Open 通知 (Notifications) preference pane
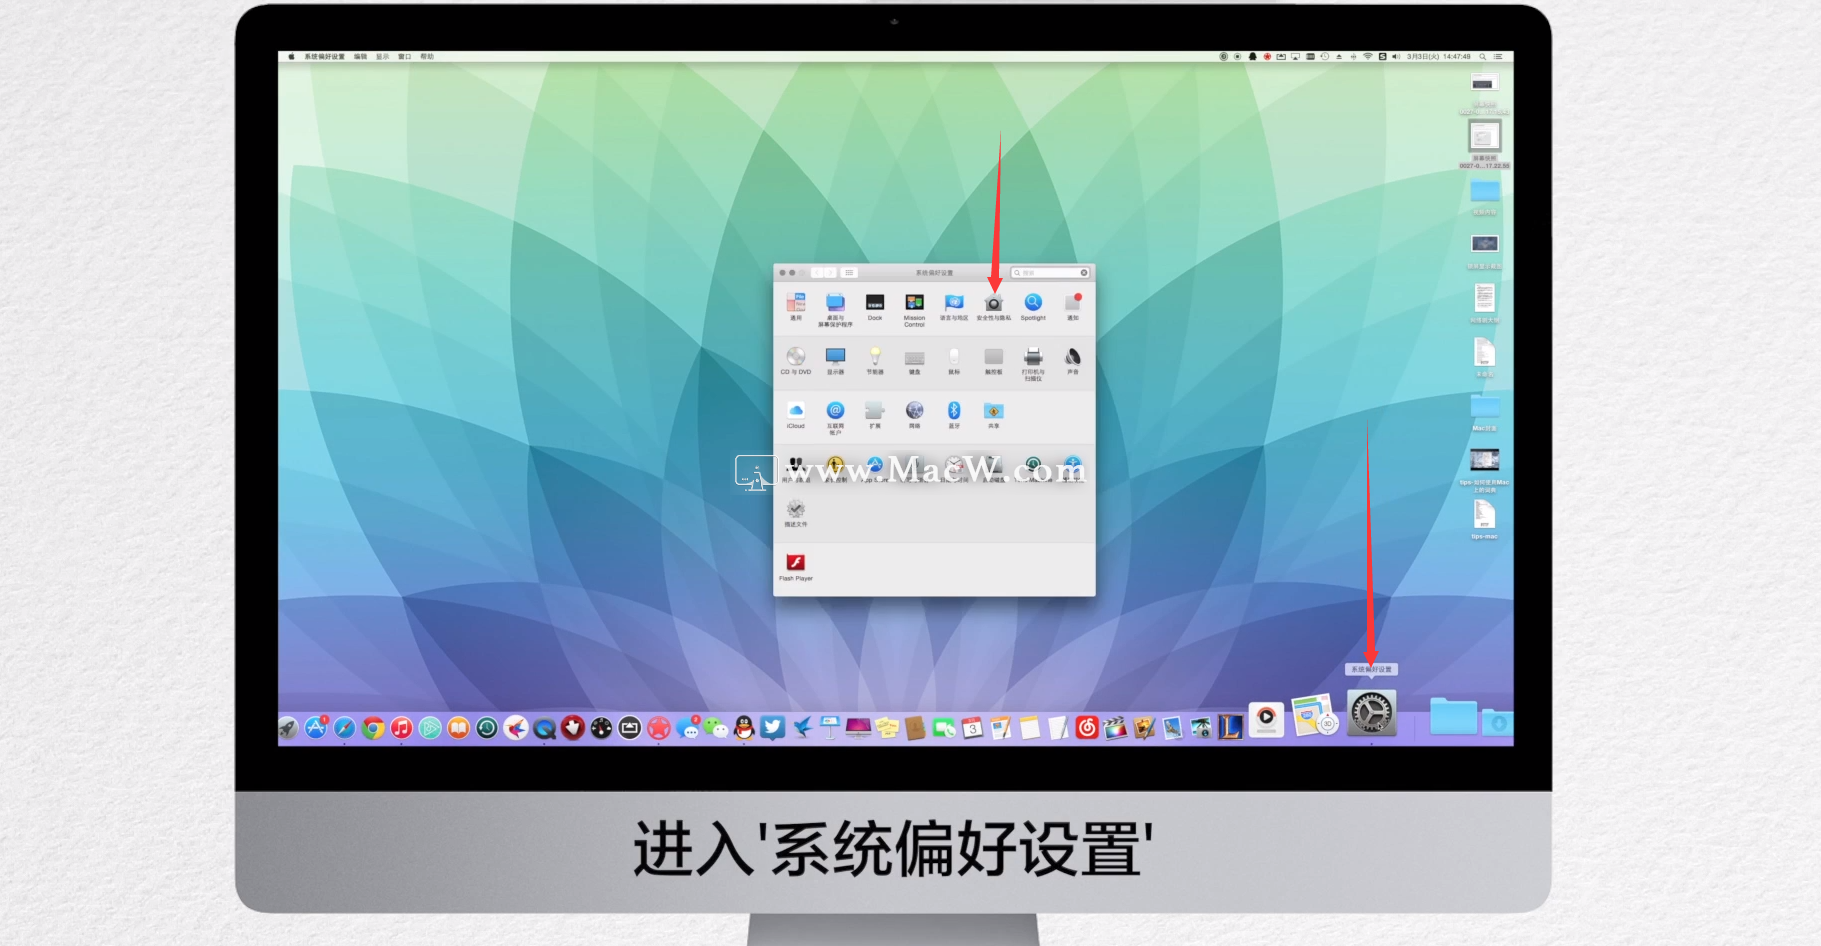The image size is (1821, 946). tap(1073, 306)
